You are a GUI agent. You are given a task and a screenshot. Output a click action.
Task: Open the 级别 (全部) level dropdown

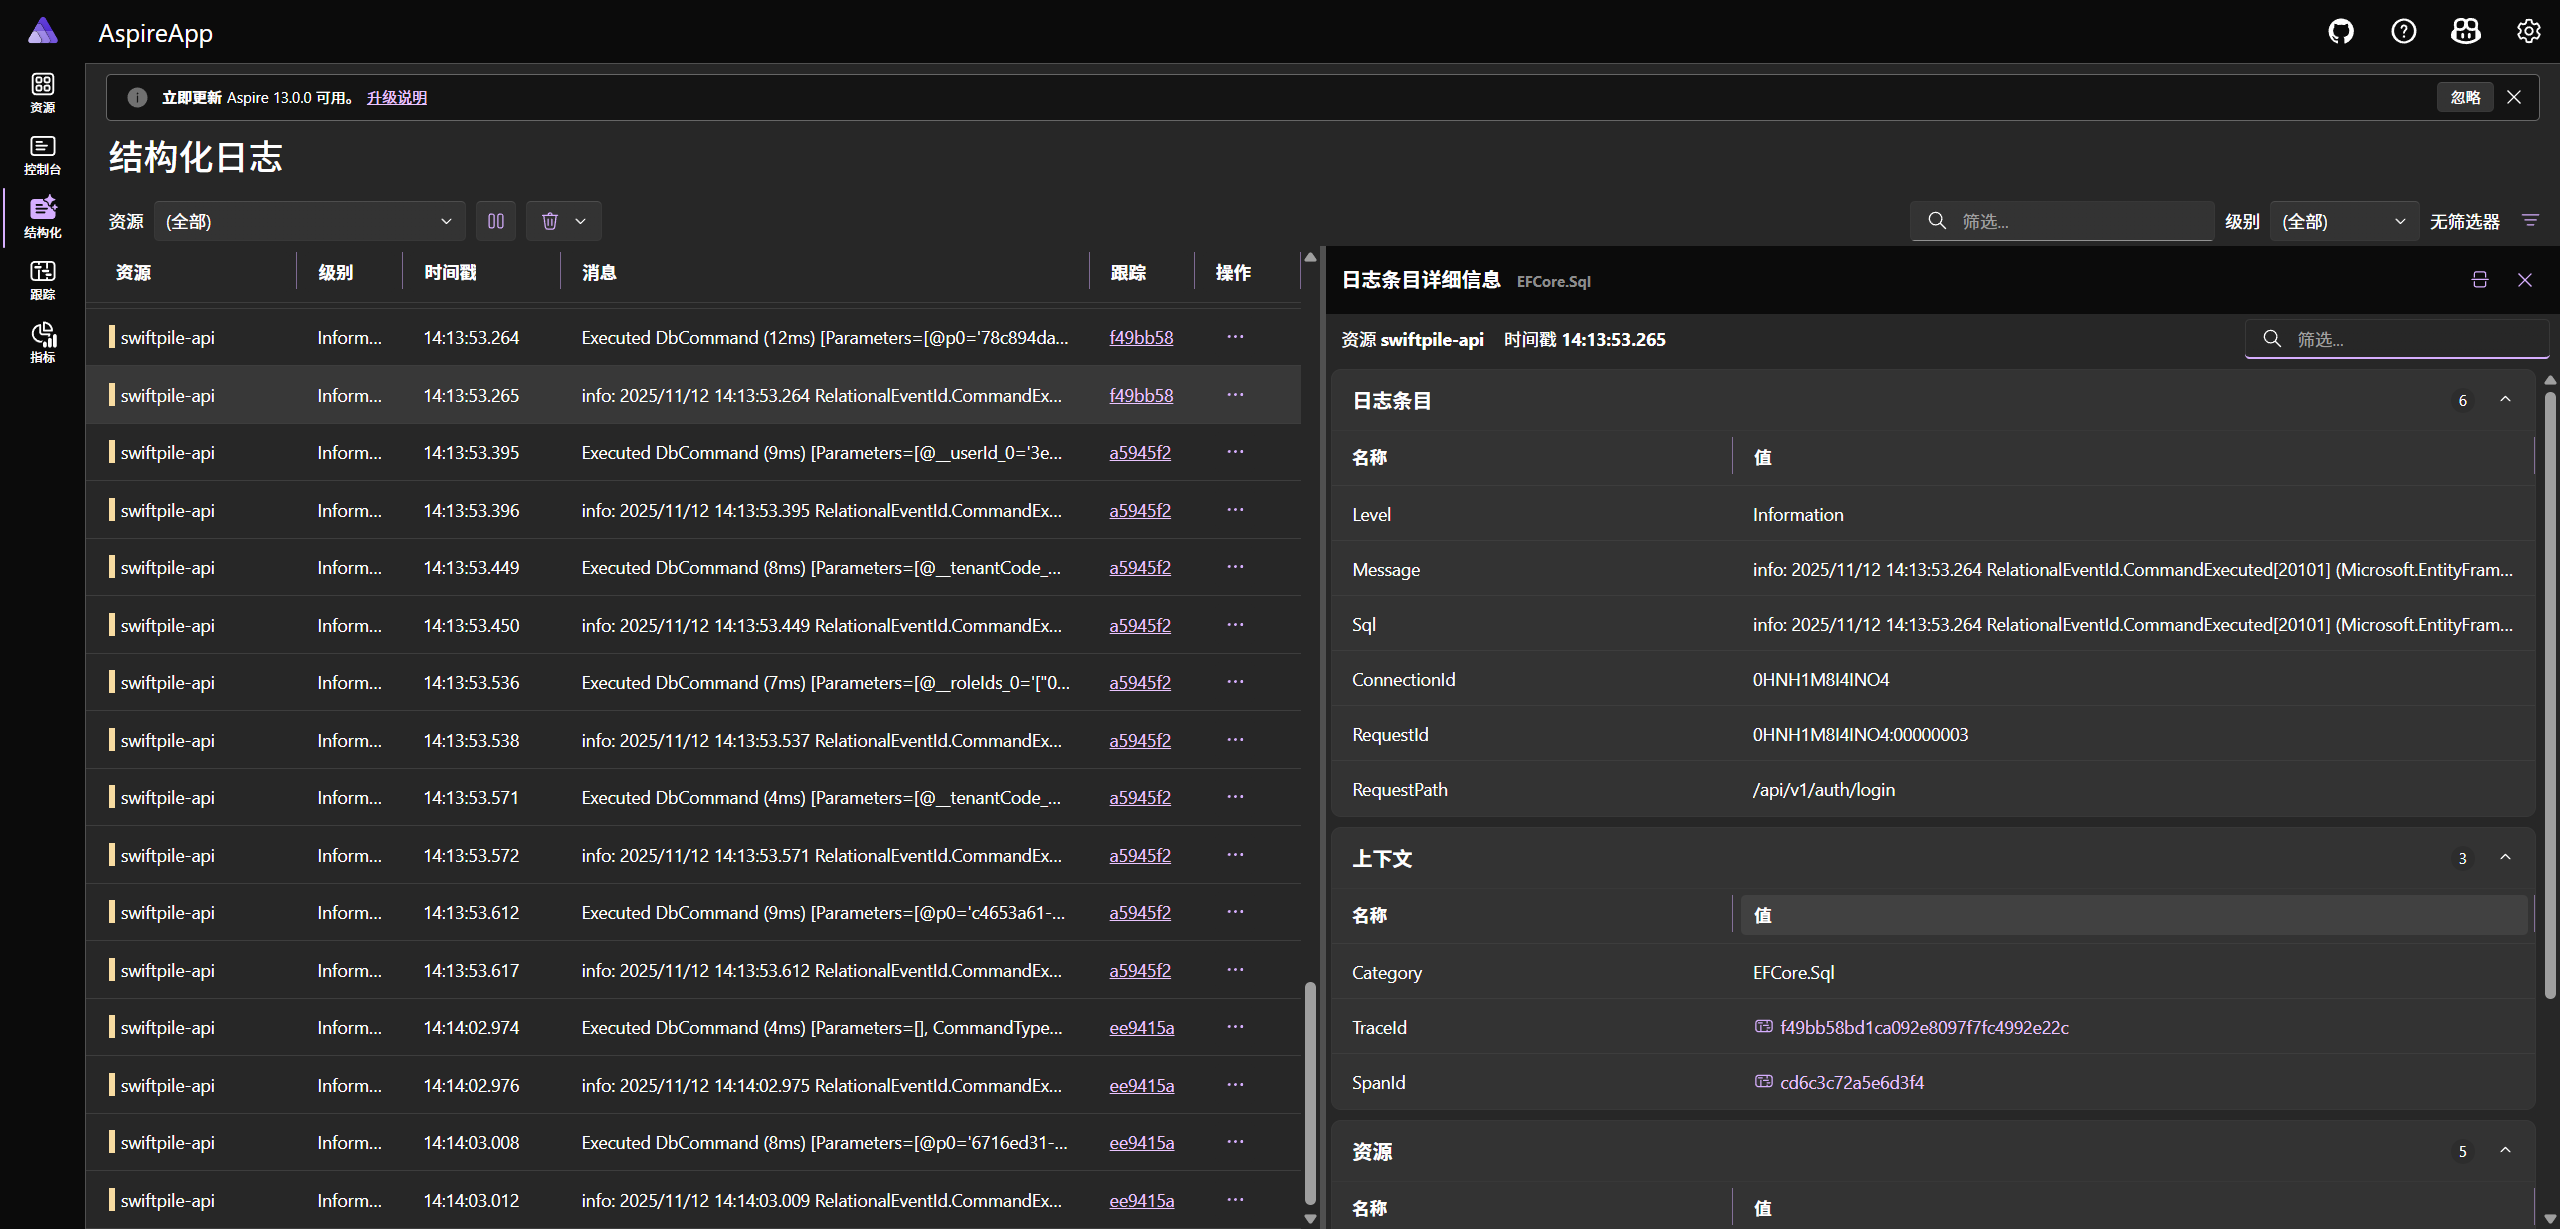coord(2343,221)
